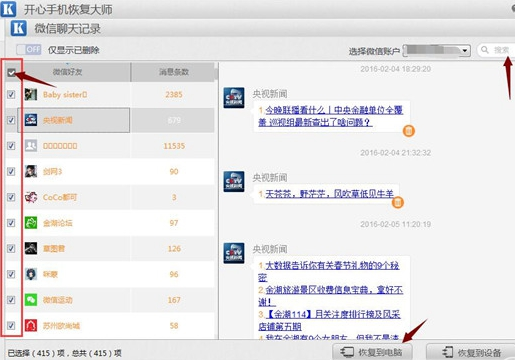Uncheck the Baby sister row checkbox

[x=11, y=94]
